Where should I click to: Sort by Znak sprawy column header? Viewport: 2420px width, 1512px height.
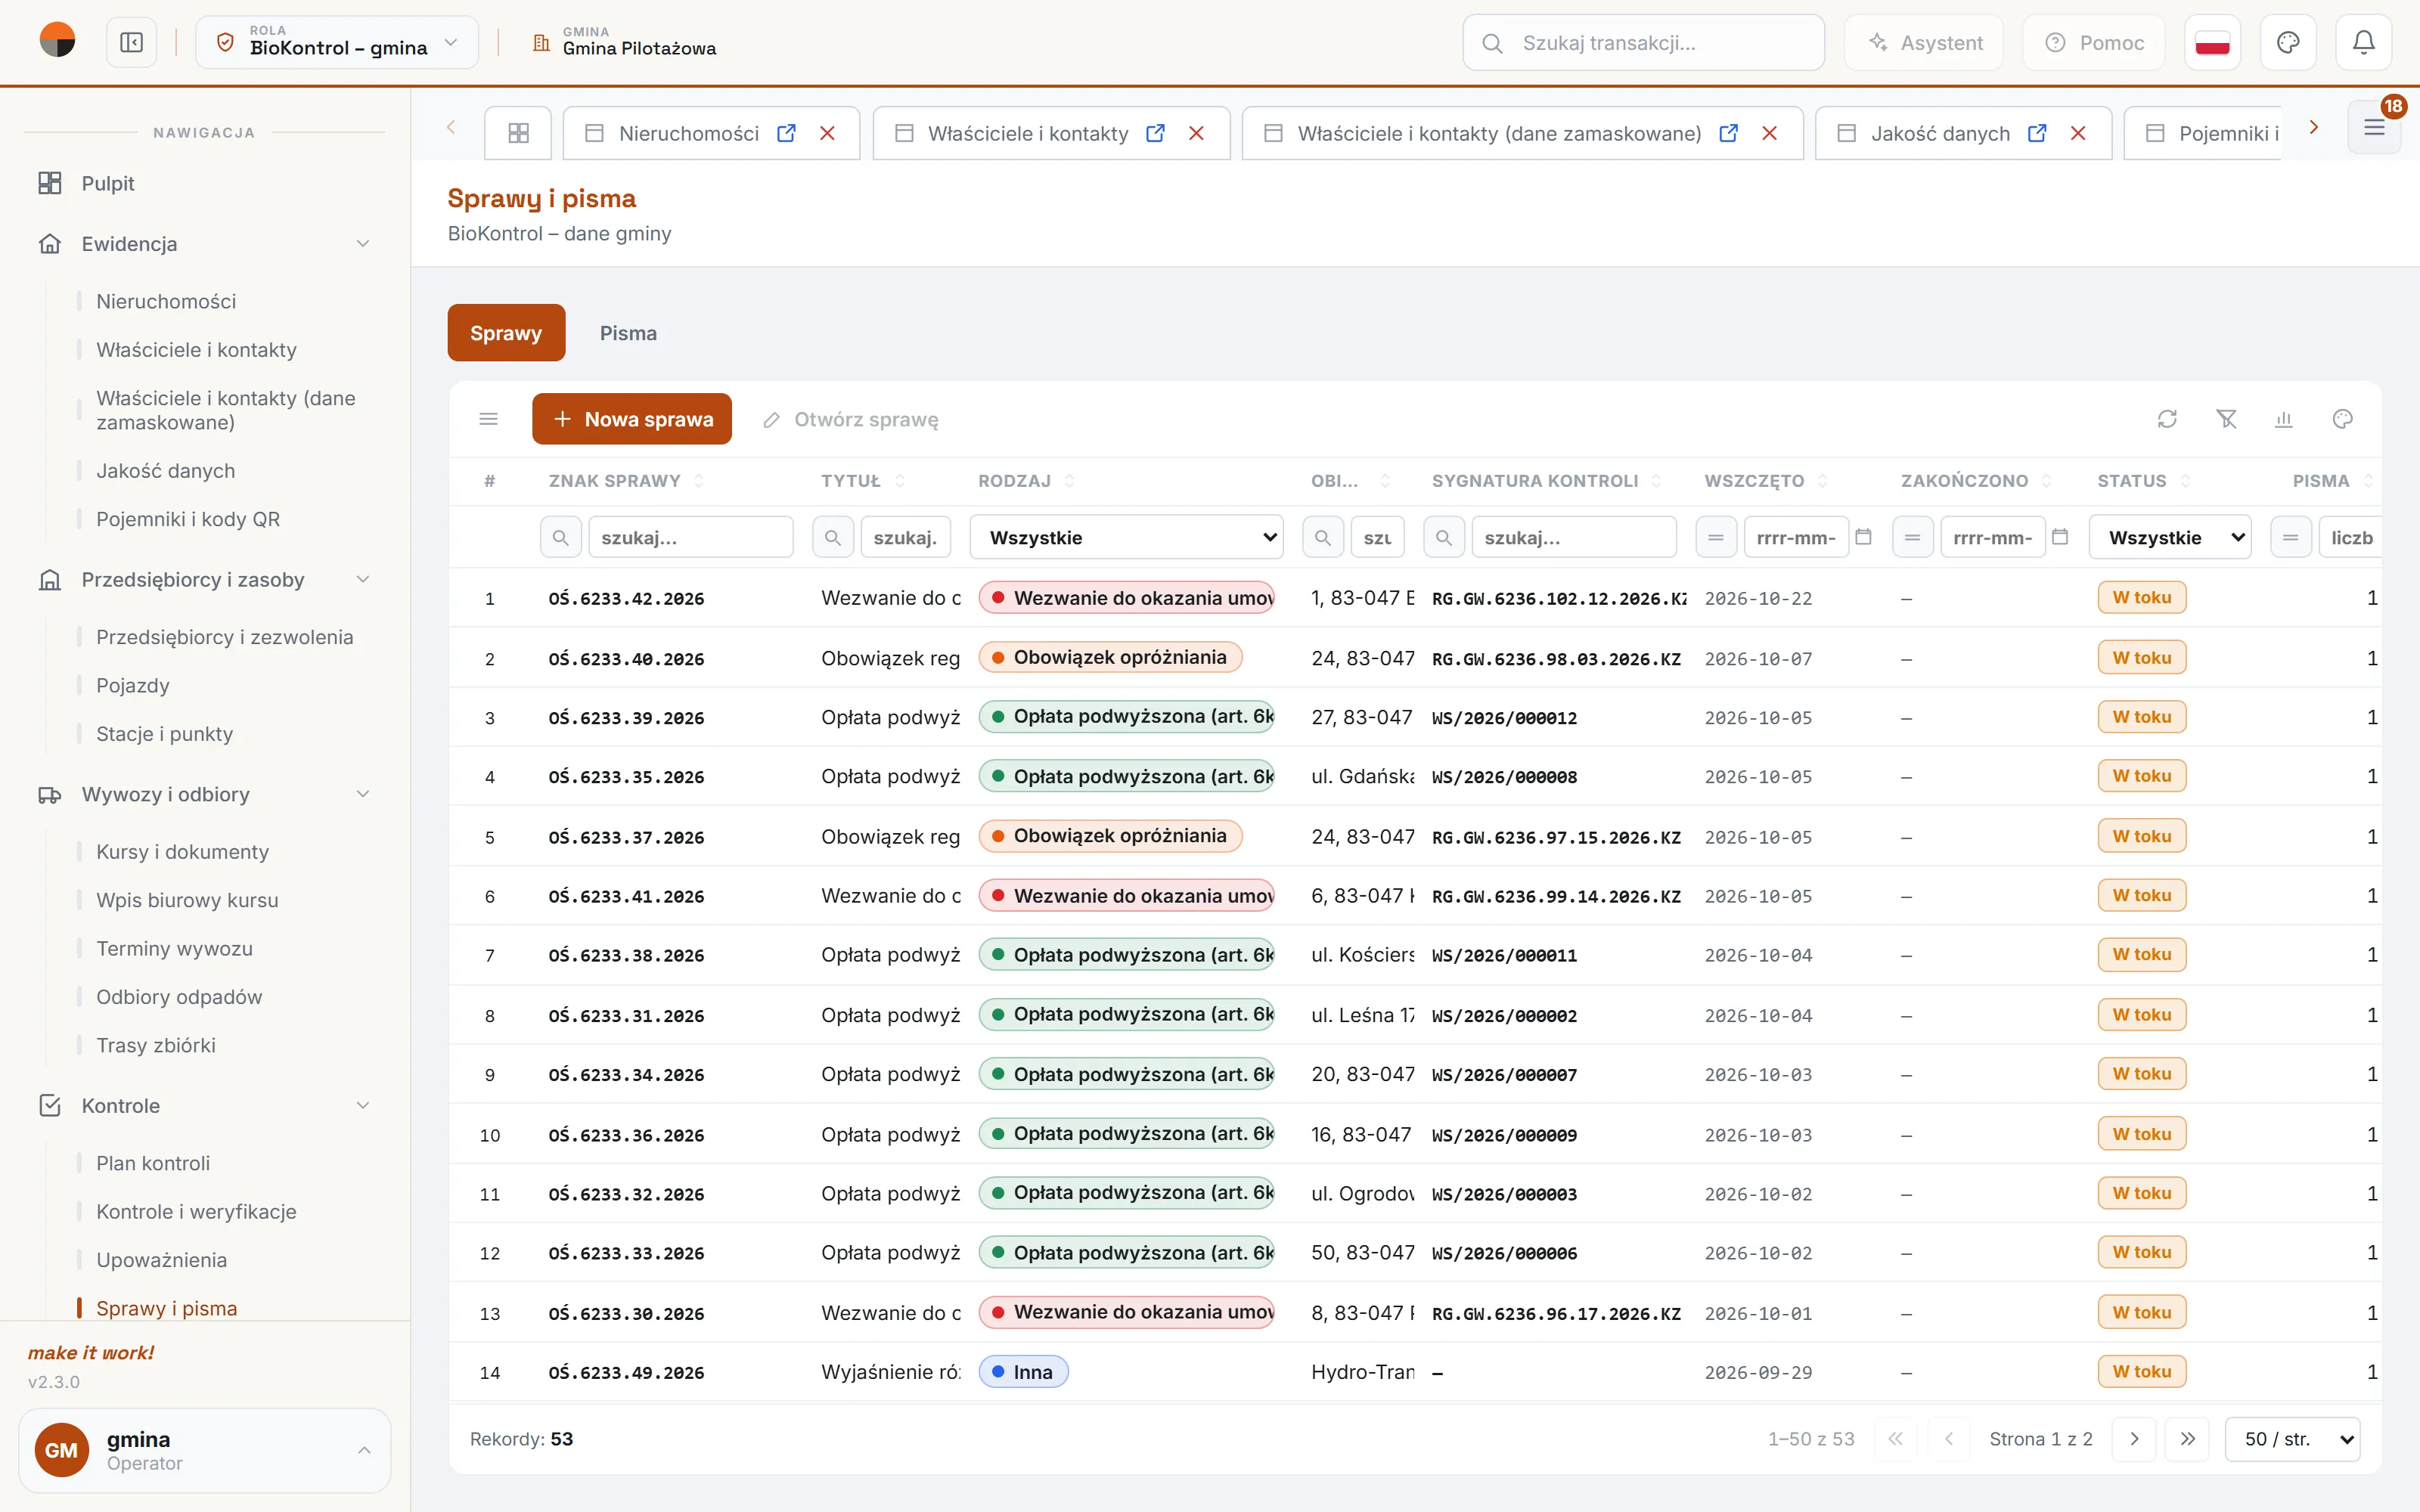point(626,481)
